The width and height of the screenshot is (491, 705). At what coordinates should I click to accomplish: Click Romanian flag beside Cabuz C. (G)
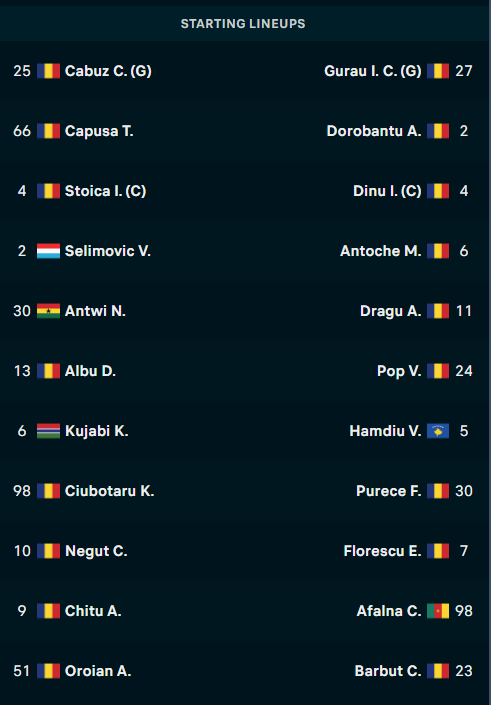tap(48, 71)
